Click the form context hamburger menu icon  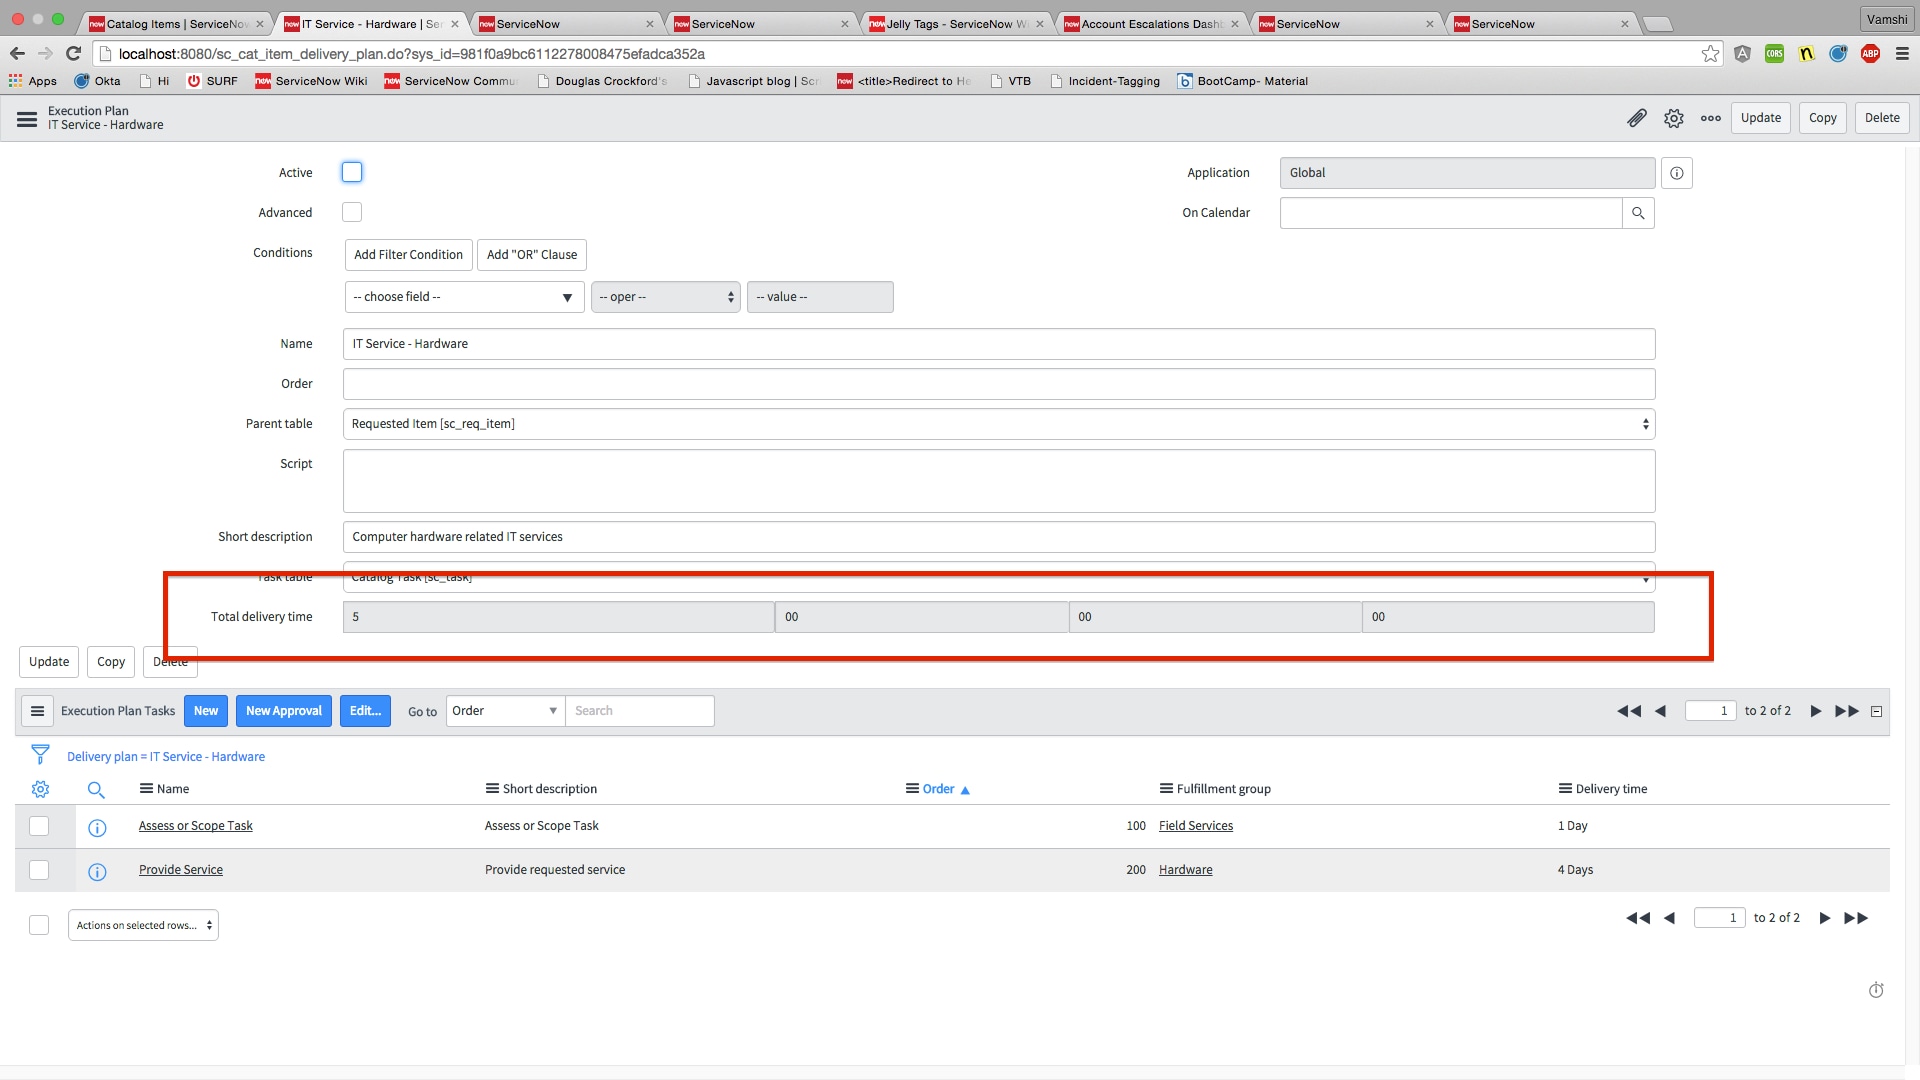(x=26, y=117)
